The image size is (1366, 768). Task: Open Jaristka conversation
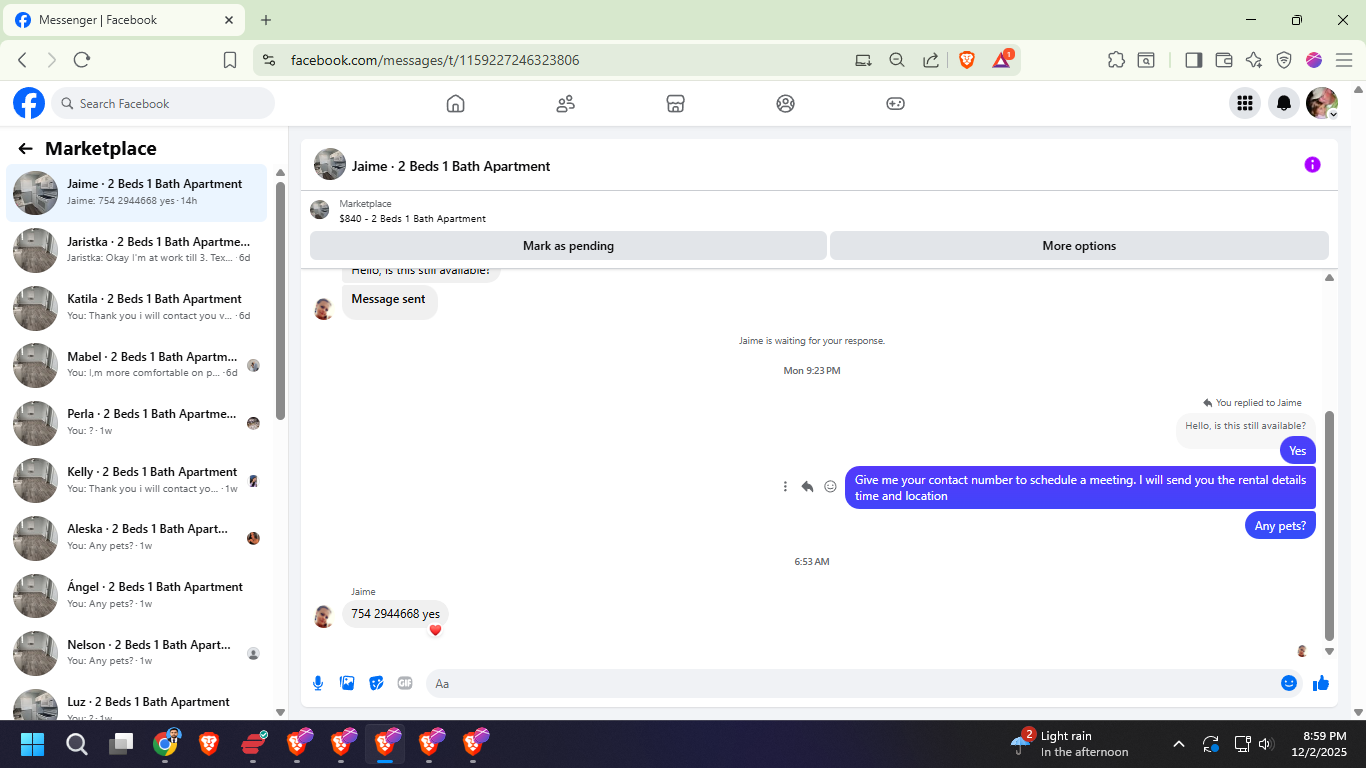tap(137, 250)
